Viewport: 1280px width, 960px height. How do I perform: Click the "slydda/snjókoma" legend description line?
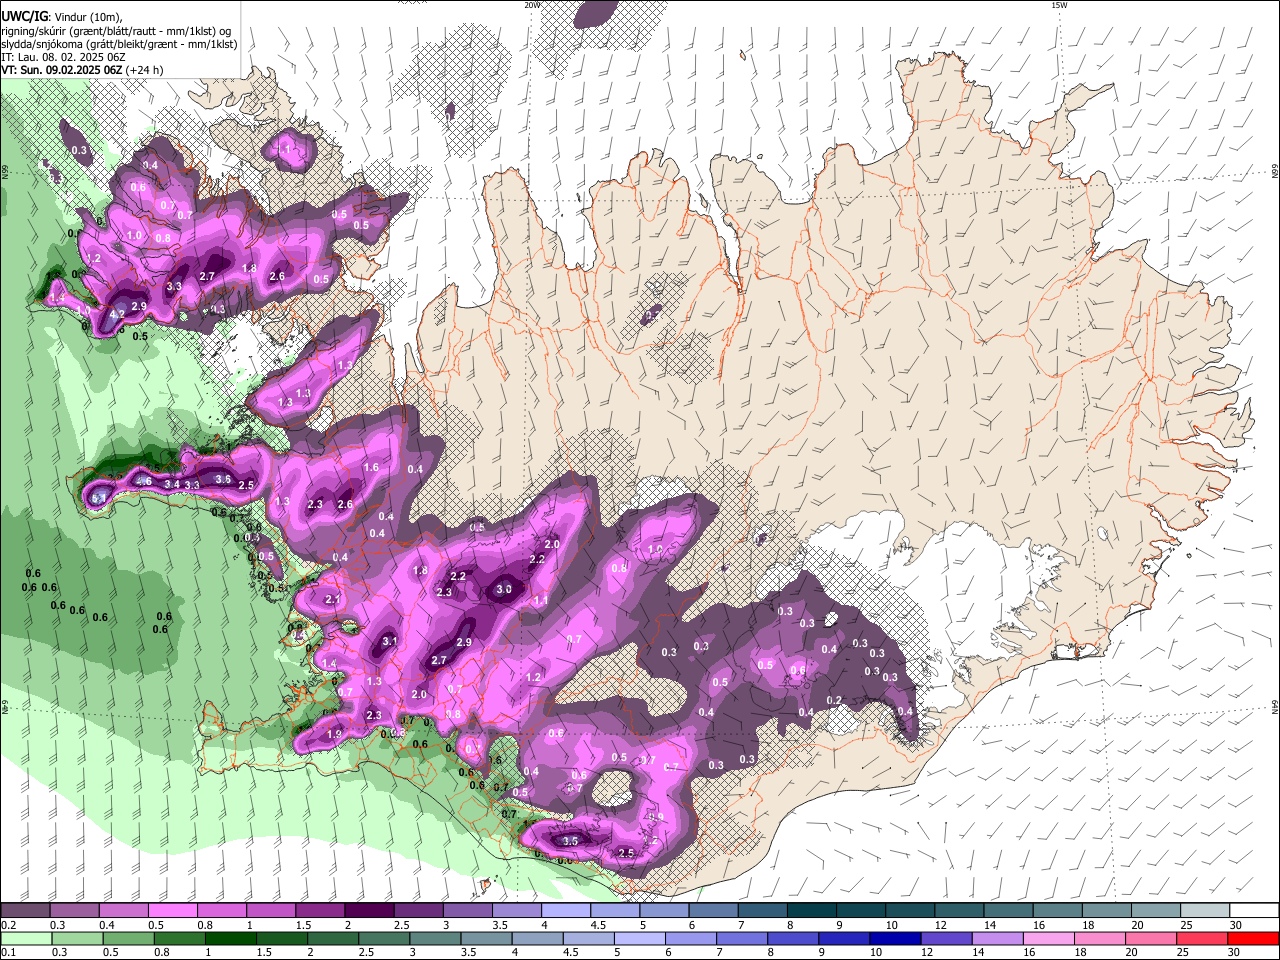[120, 44]
